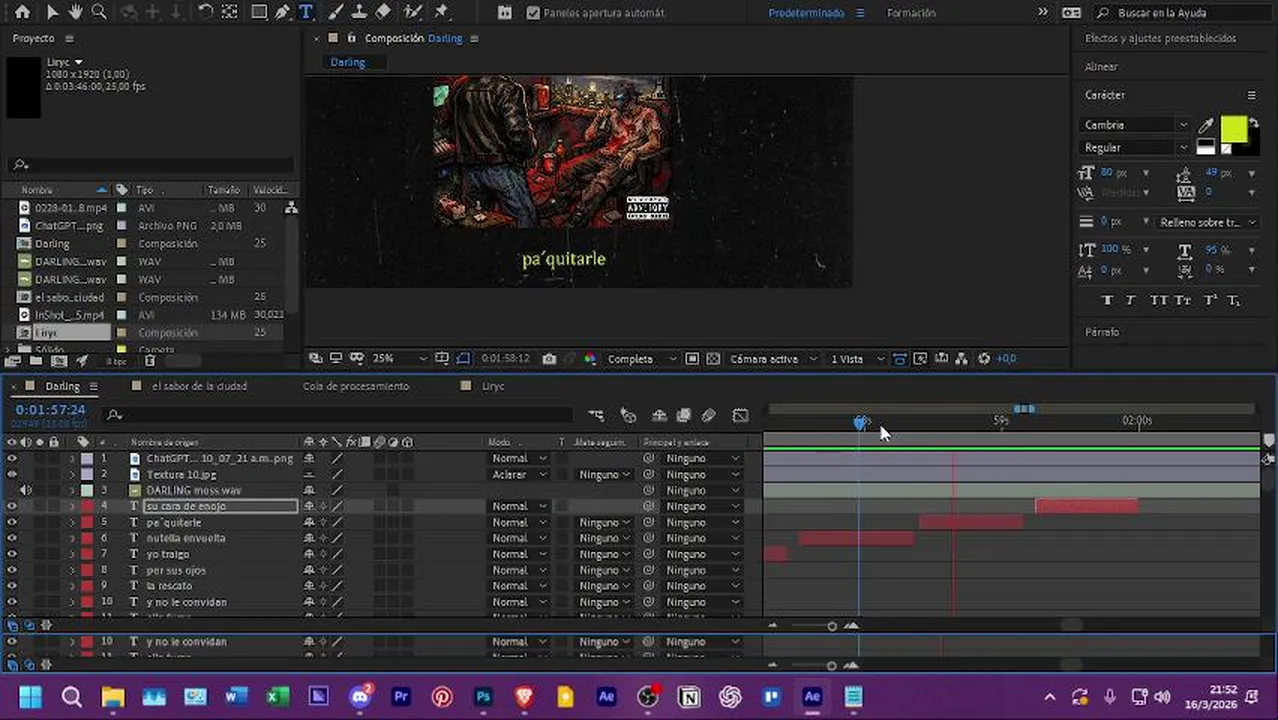Open the graph editor icon
The width and height of the screenshot is (1278, 720).
(740, 415)
